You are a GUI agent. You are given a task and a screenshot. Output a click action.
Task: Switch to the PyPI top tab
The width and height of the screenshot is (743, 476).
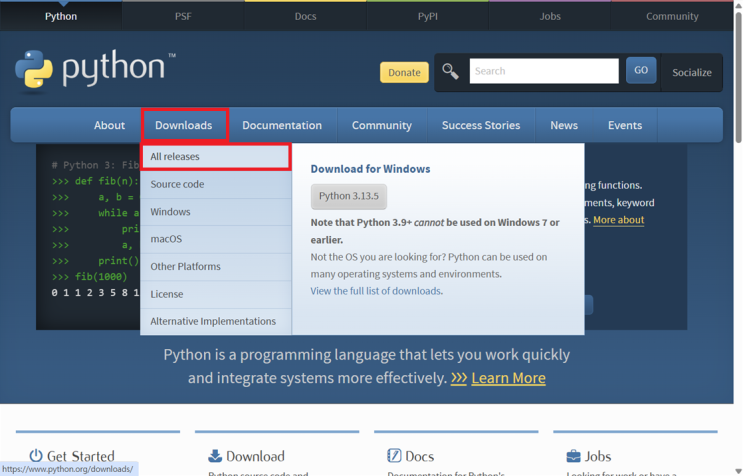click(x=427, y=16)
